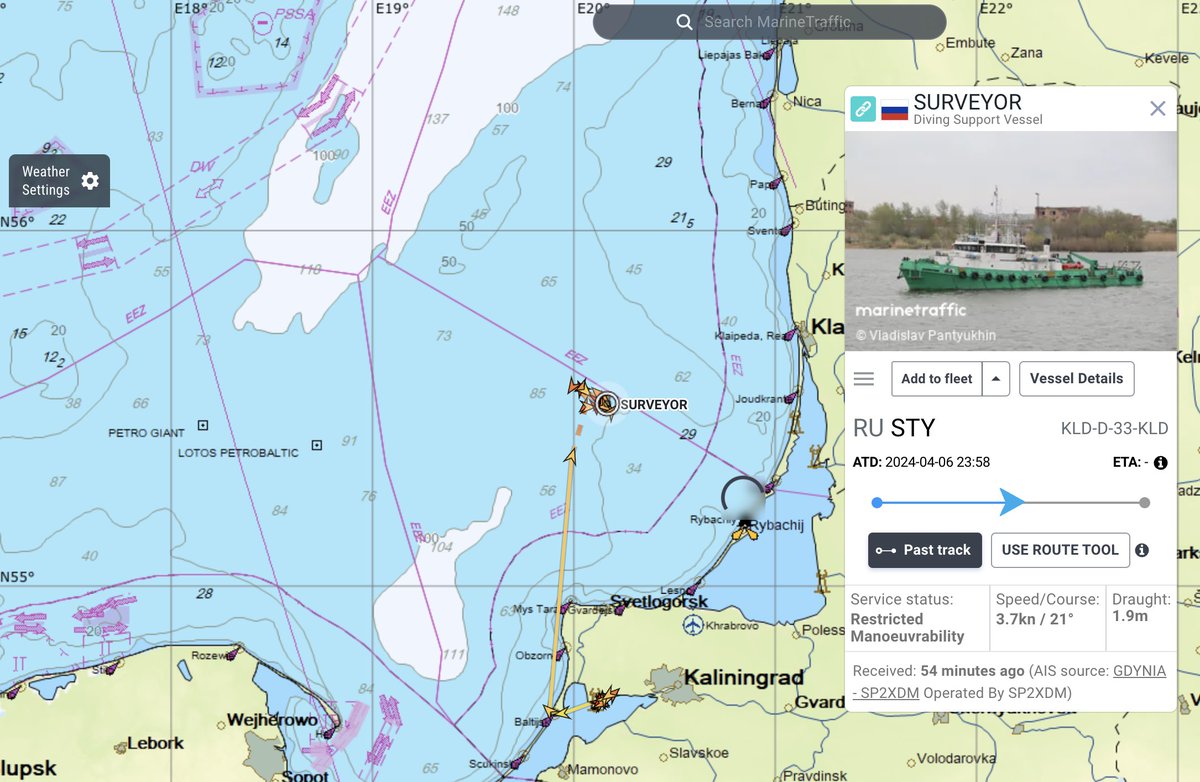Viewport: 1200px width, 782px height.
Task: Click the SURVEYOR map label
Action: (x=654, y=404)
